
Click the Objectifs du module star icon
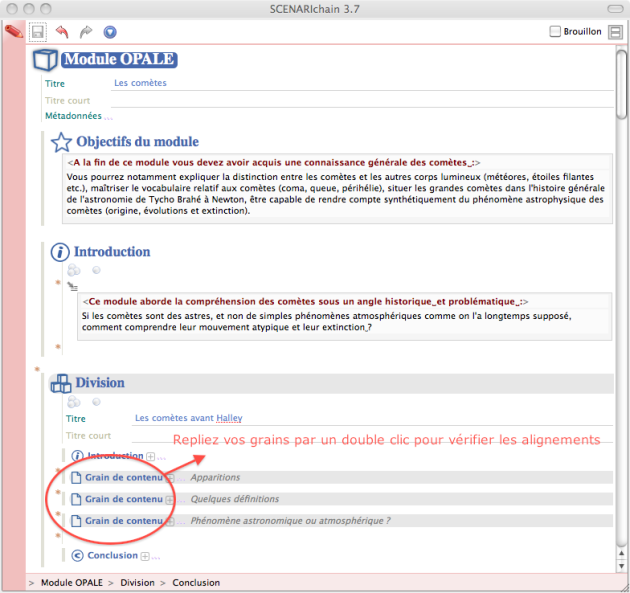coord(61,142)
